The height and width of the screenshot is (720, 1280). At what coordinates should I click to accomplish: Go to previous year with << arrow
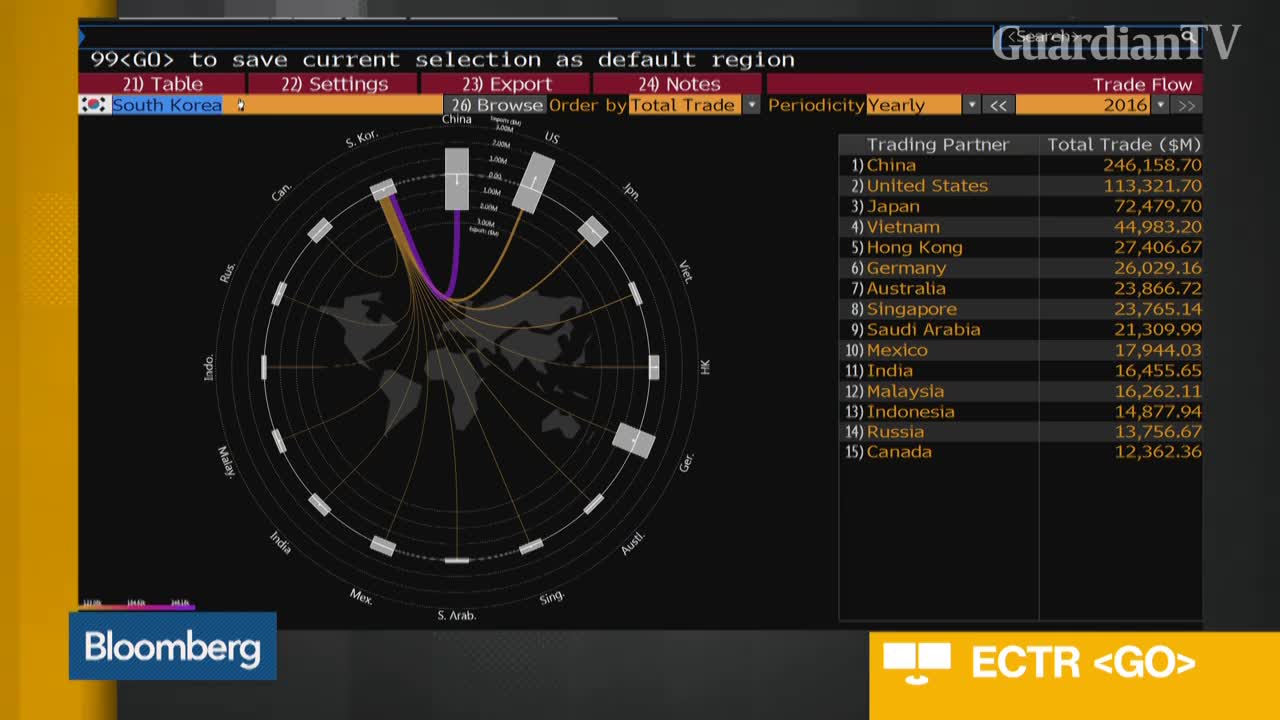pos(997,105)
